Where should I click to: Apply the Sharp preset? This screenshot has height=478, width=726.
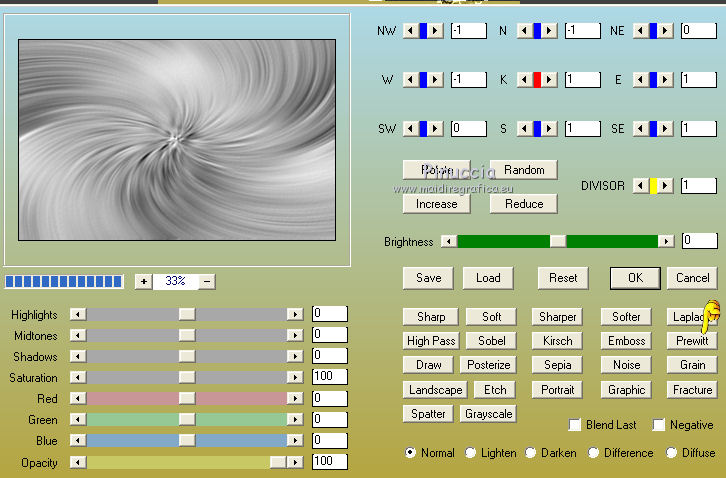[x=431, y=317]
